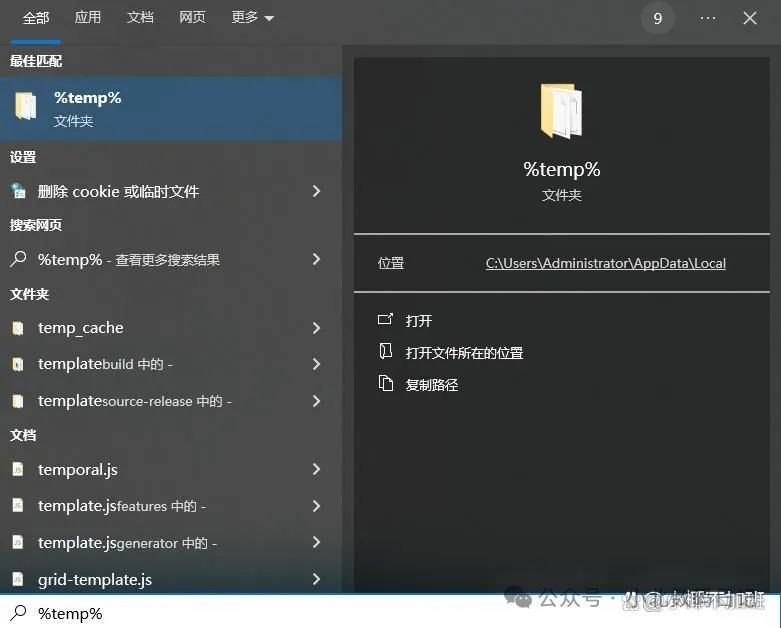Open the AppData\Local location path link
781x628 pixels.
coord(606,263)
